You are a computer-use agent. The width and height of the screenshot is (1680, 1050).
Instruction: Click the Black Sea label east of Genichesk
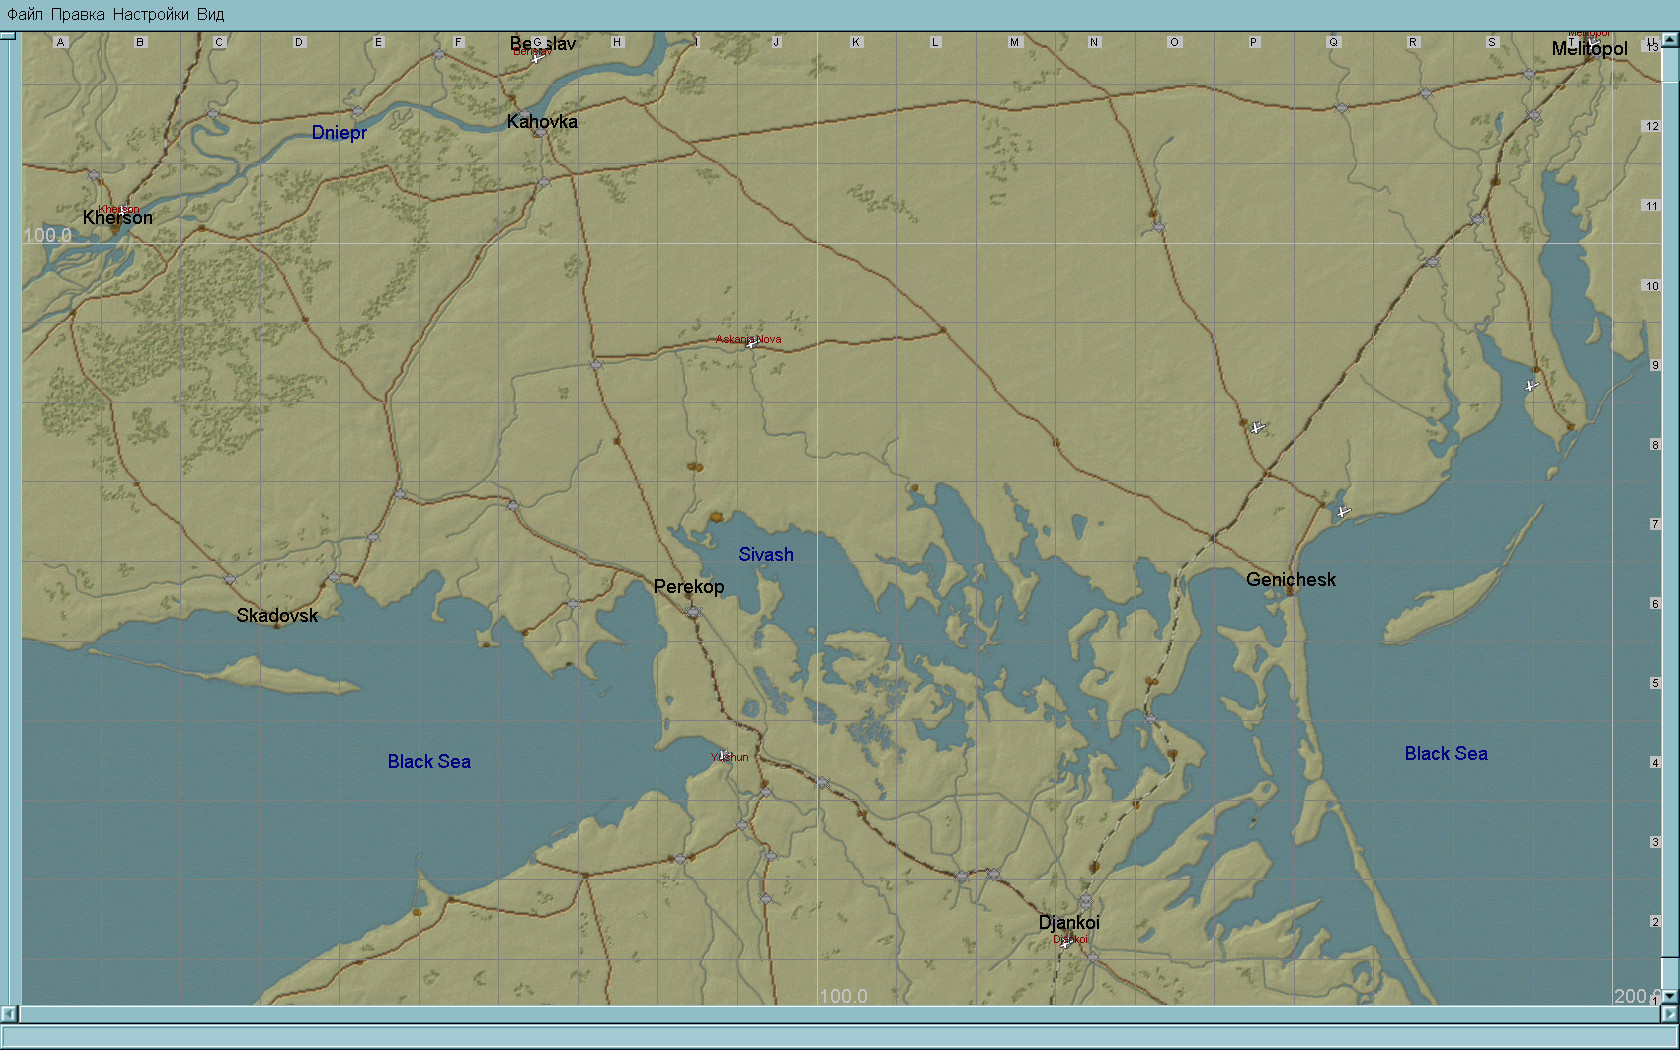tap(1446, 754)
